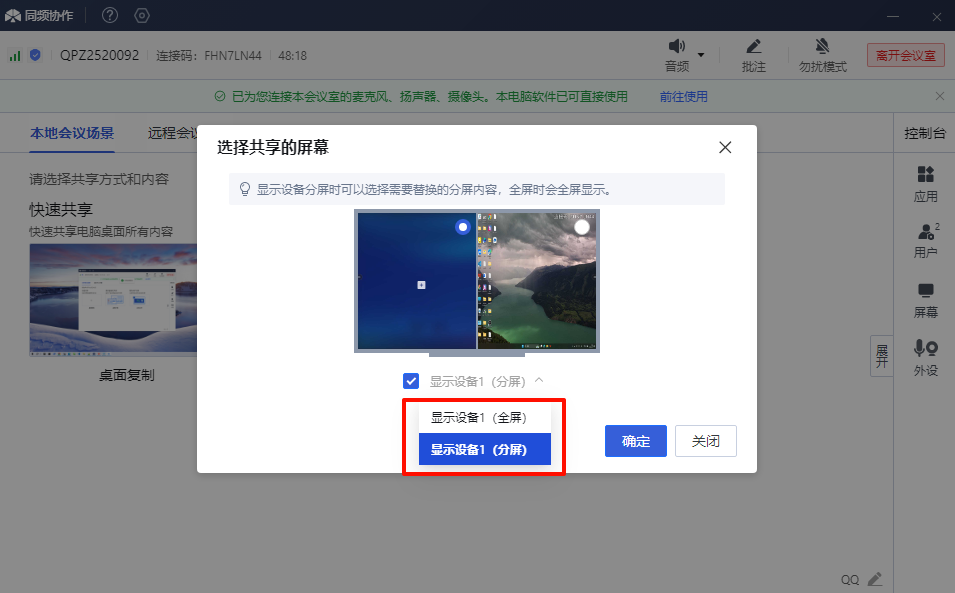Follow the 前往使用 link
The image size is (955, 593).
[x=683, y=96]
